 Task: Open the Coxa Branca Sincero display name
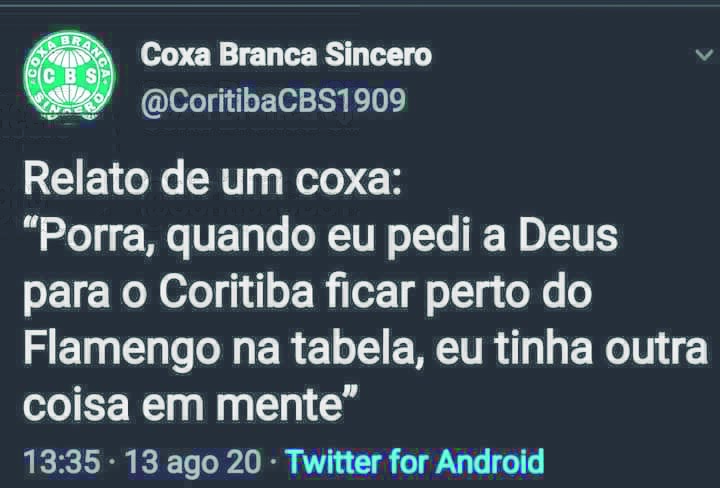coord(286,55)
